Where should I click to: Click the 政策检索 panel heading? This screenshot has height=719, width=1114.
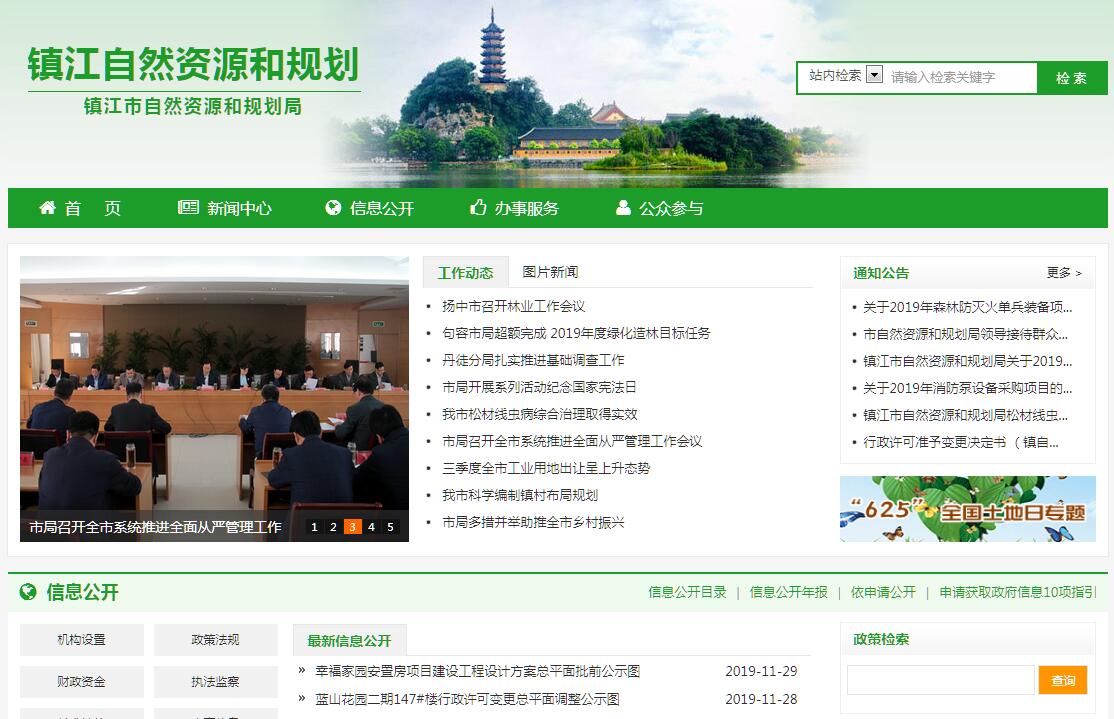[x=881, y=639]
